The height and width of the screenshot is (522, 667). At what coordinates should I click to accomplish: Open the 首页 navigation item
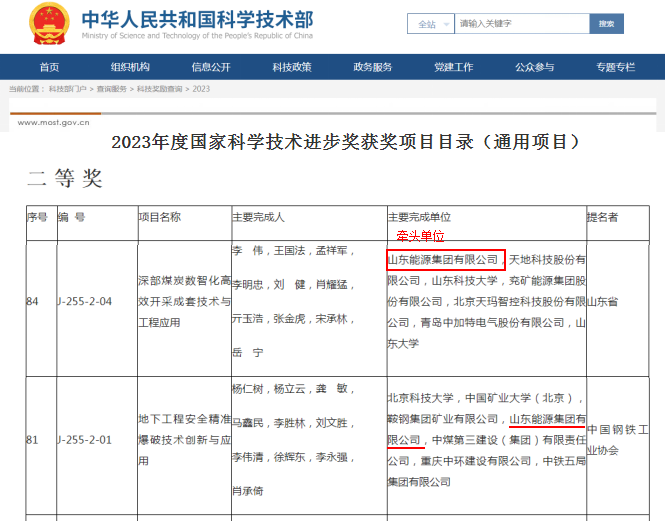49,67
